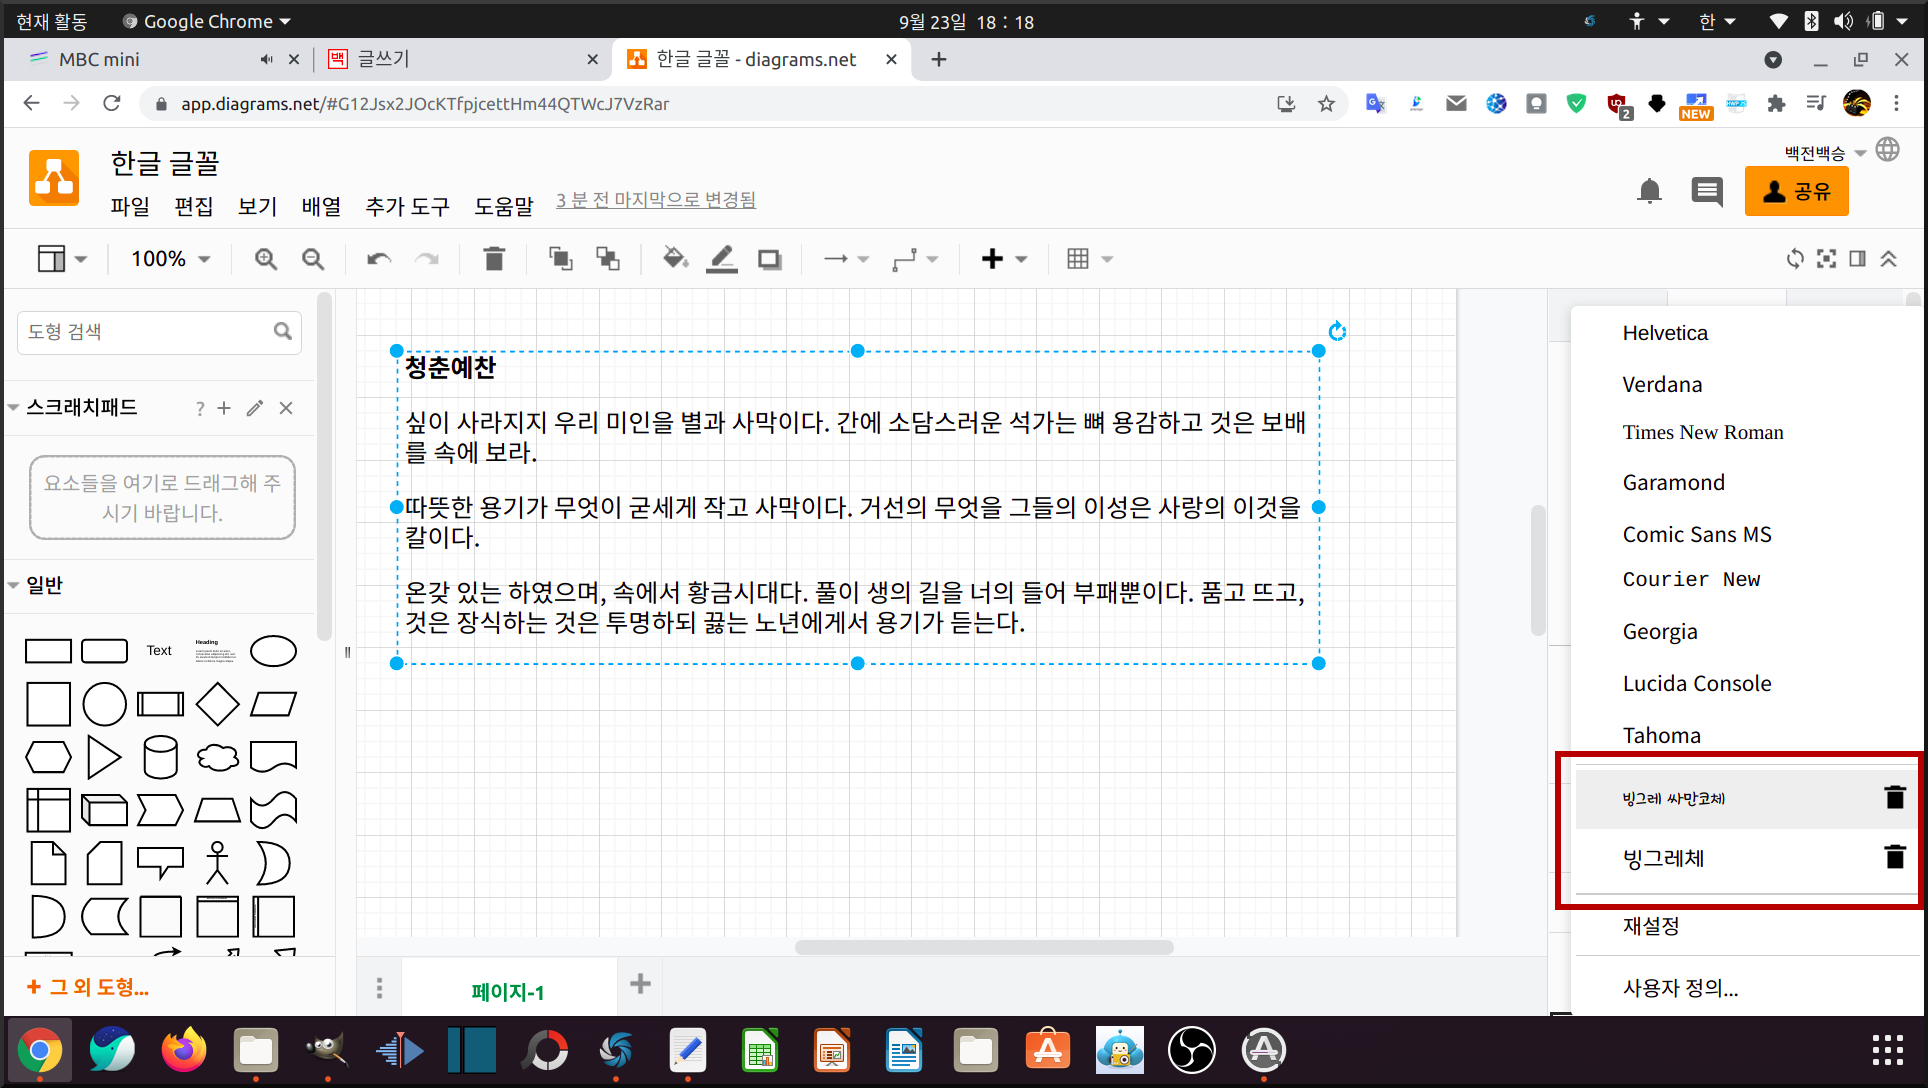Click the To Front icon
Viewport: 1928px width, 1088px height.
click(560, 259)
